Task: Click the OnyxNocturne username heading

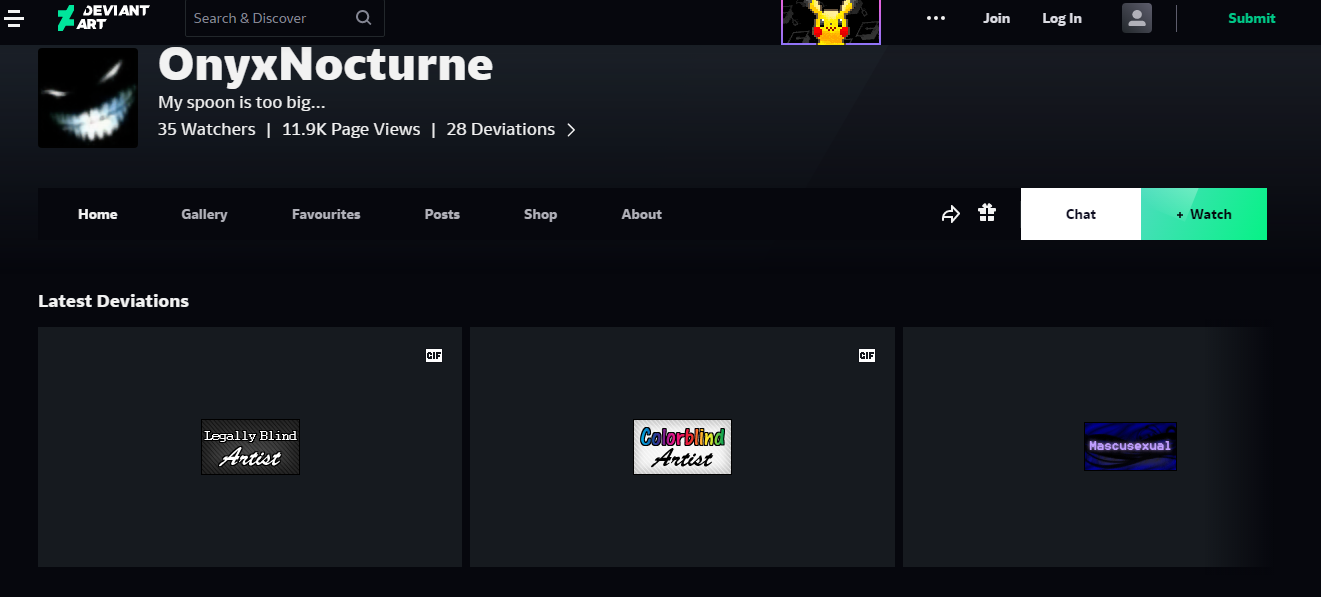Action: [x=326, y=65]
